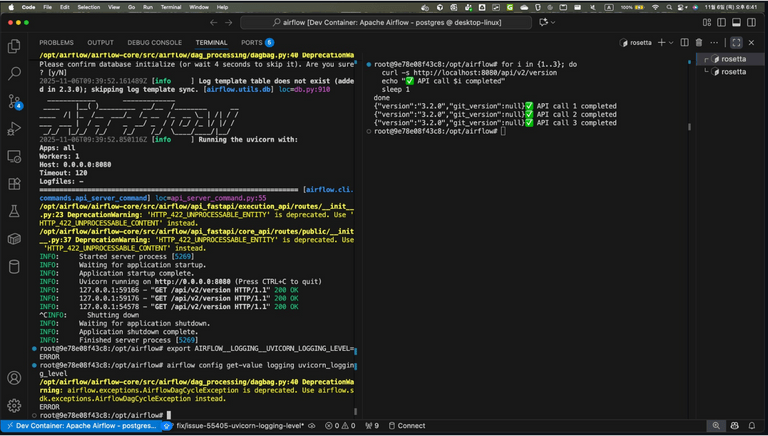Viewport: 768px width, 436px height.
Task: Open the Extensions view icon
Action: [x=14, y=184]
